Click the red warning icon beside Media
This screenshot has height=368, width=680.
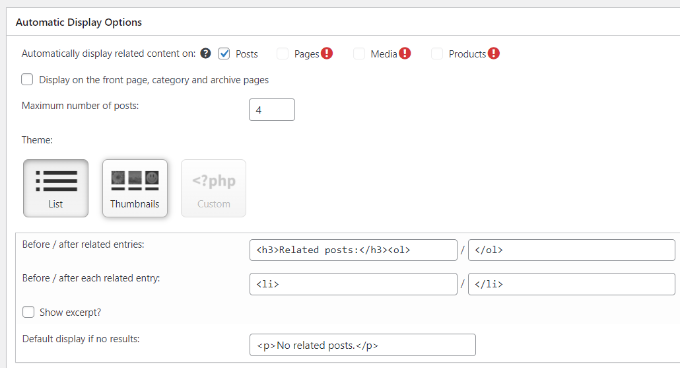(405, 53)
